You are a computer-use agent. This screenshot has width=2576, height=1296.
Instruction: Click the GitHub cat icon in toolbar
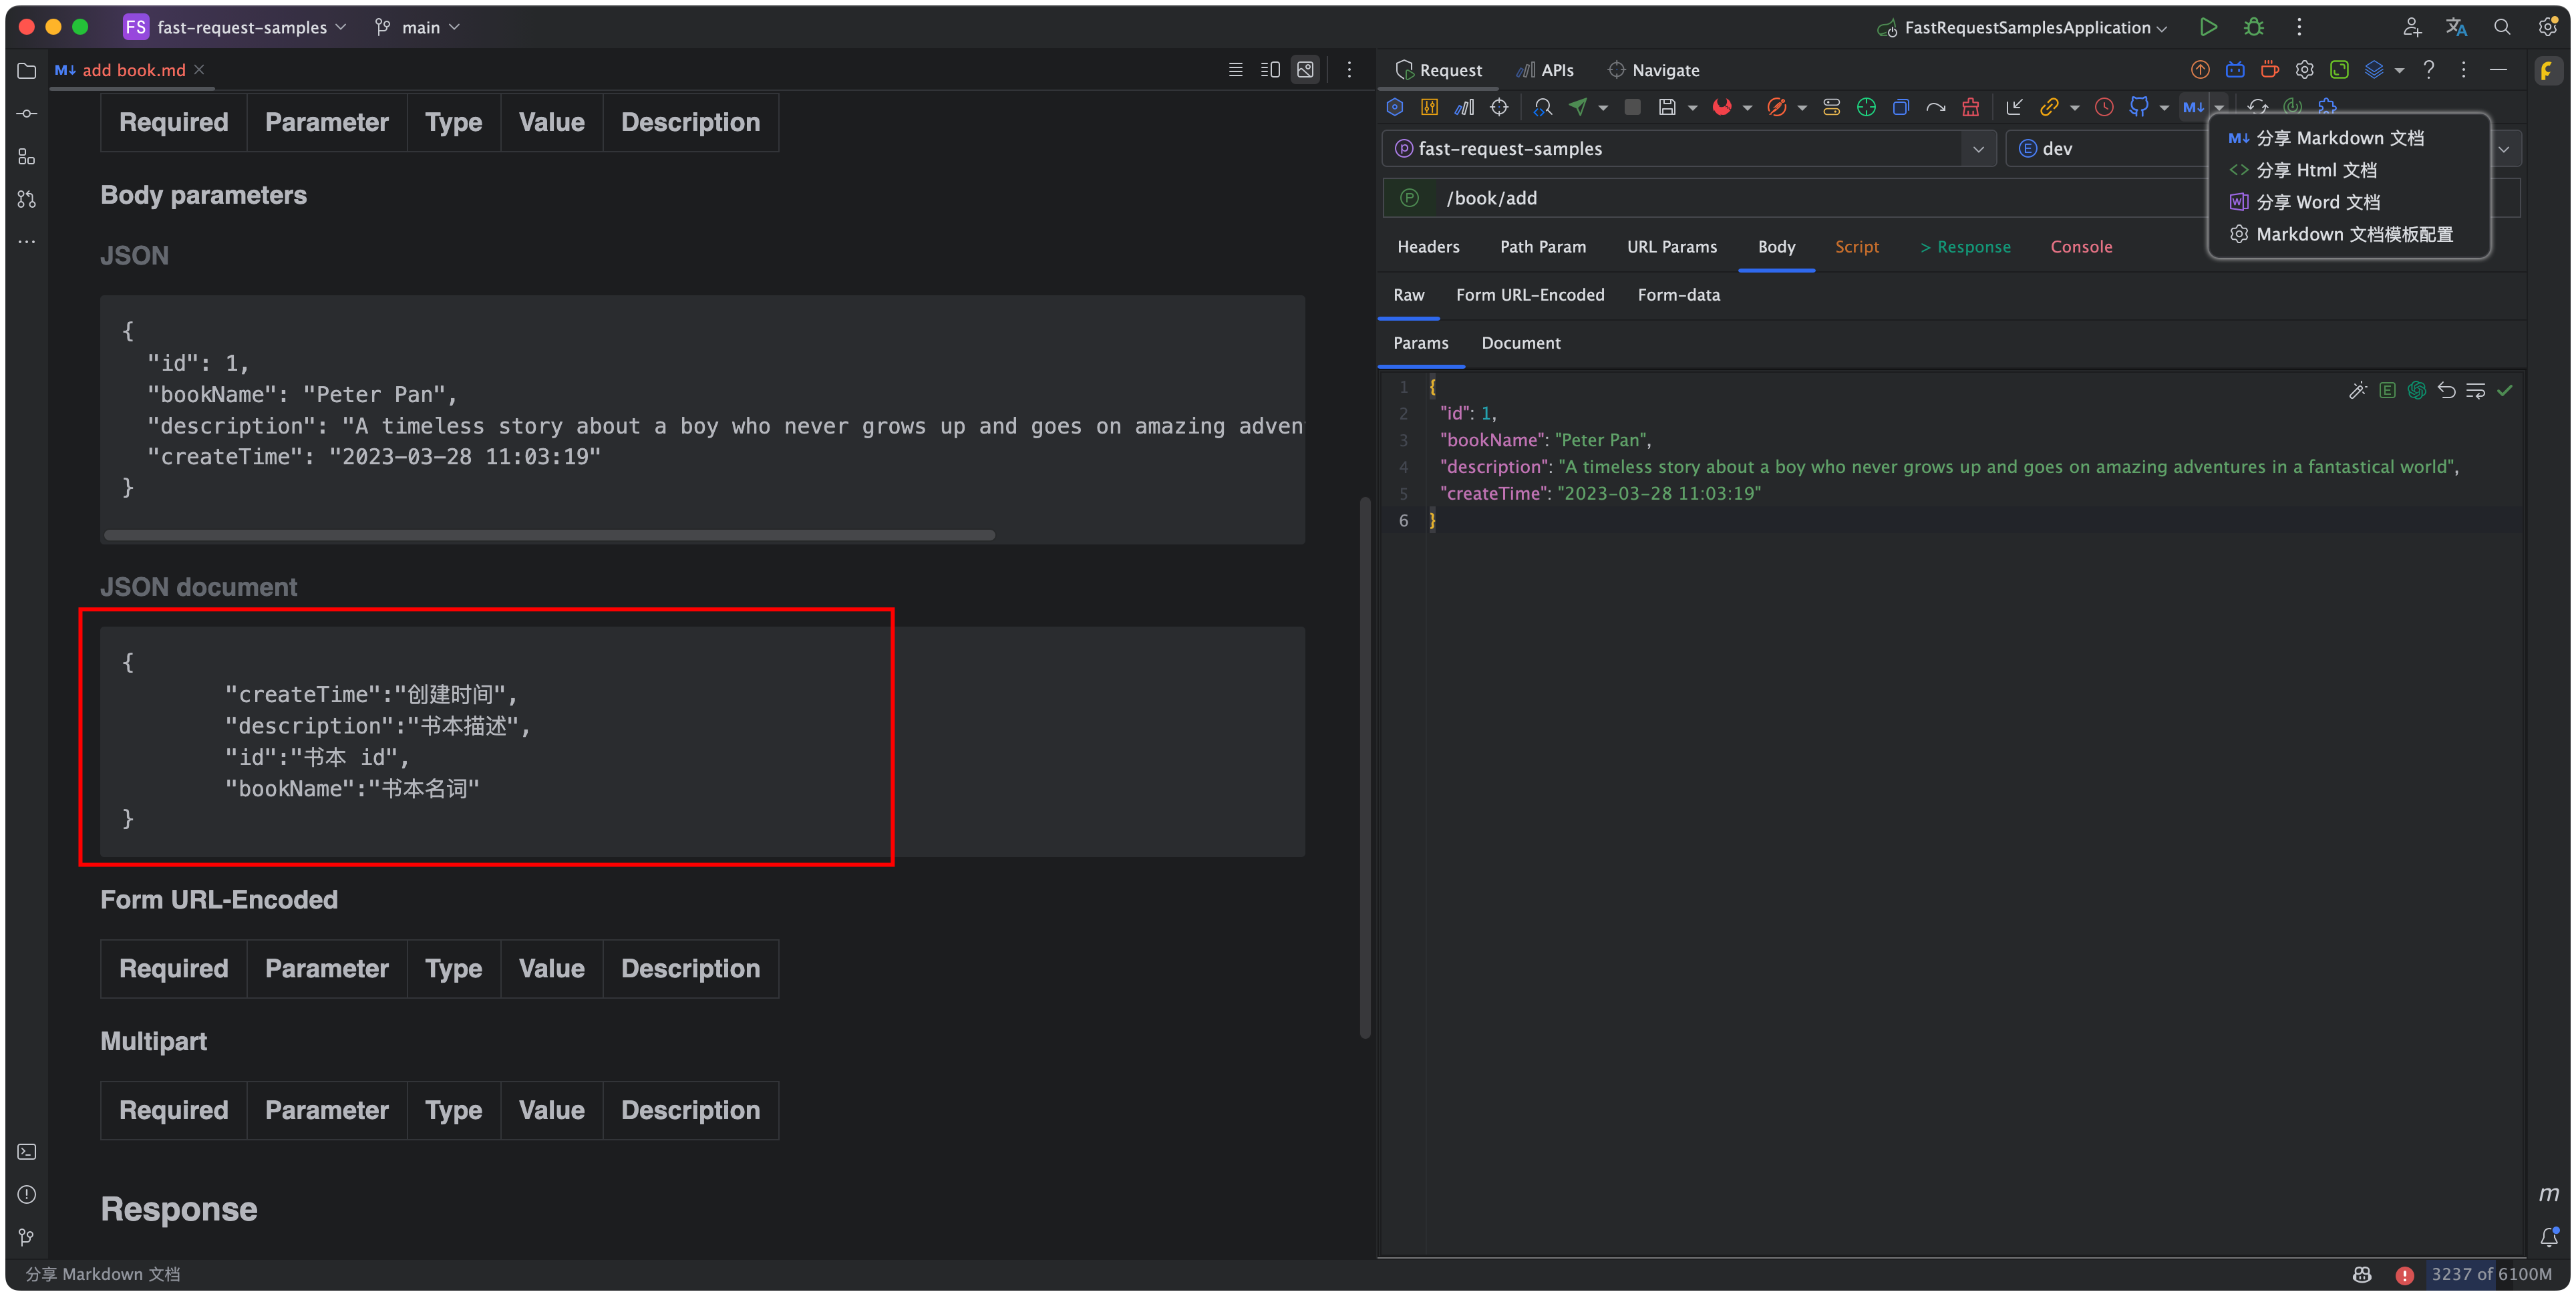tap(2138, 107)
